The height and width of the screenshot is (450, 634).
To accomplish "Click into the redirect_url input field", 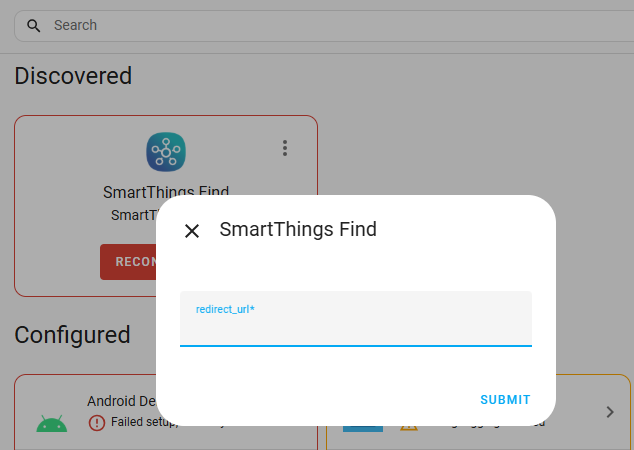I will coord(356,319).
